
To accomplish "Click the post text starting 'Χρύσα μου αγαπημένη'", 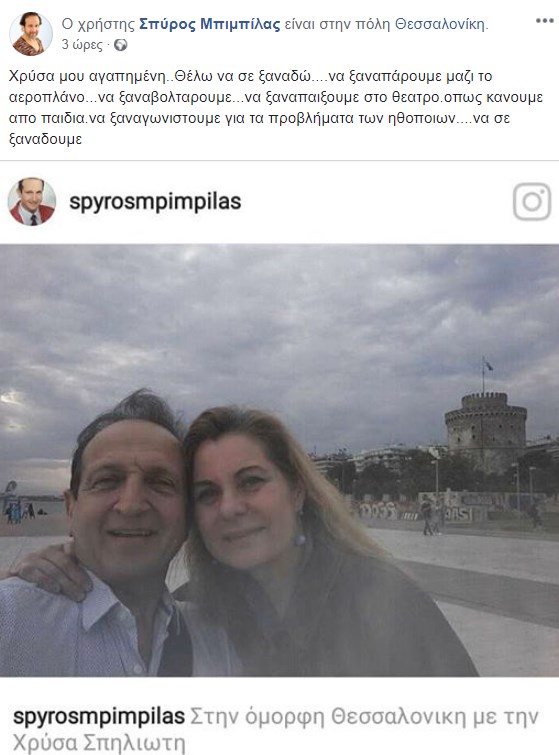I will tap(276, 108).
